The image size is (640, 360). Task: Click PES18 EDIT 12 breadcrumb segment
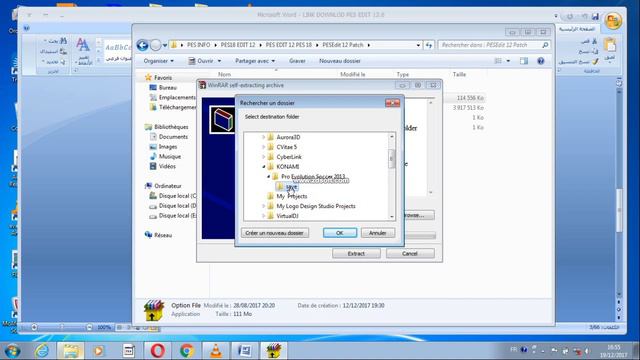tap(238, 45)
